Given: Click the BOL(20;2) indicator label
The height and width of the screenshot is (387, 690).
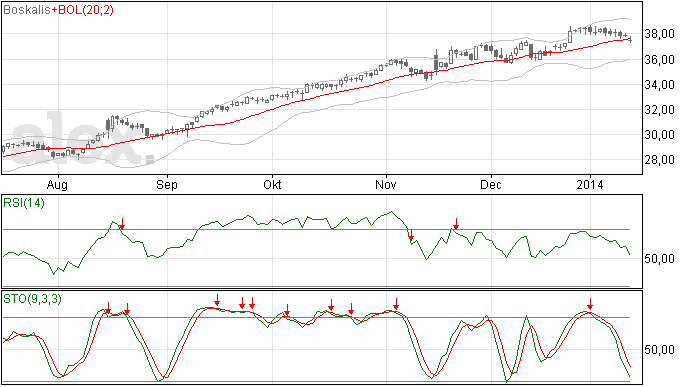Looking at the screenshot, I should [86, 10].
